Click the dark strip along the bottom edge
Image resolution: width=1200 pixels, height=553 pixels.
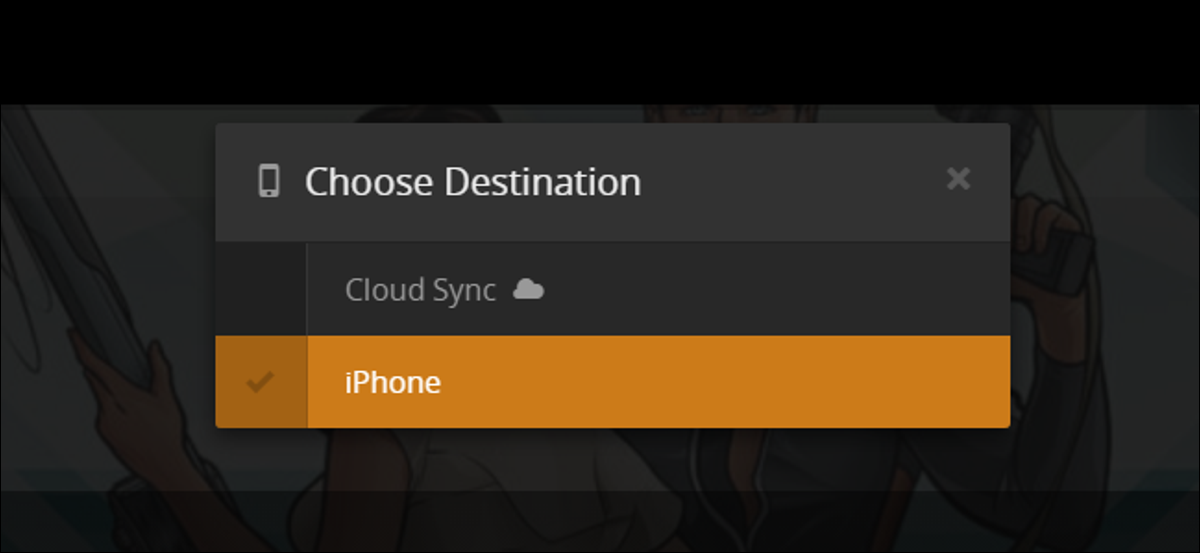[x=600, y=520]
